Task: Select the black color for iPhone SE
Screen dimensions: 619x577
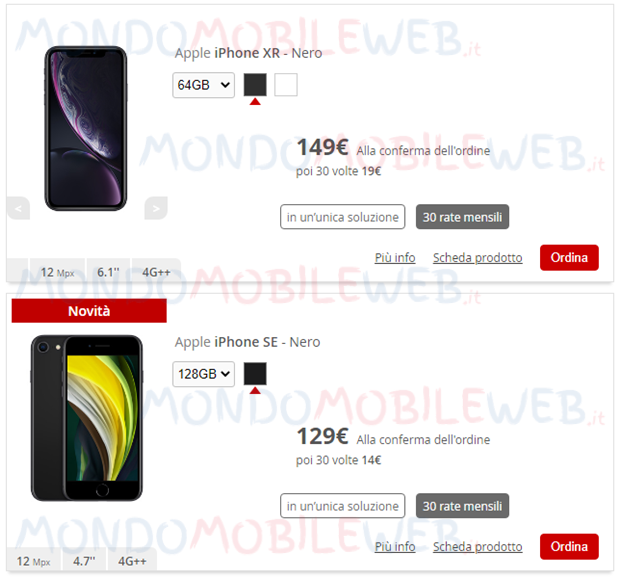Action: [255, 373]
